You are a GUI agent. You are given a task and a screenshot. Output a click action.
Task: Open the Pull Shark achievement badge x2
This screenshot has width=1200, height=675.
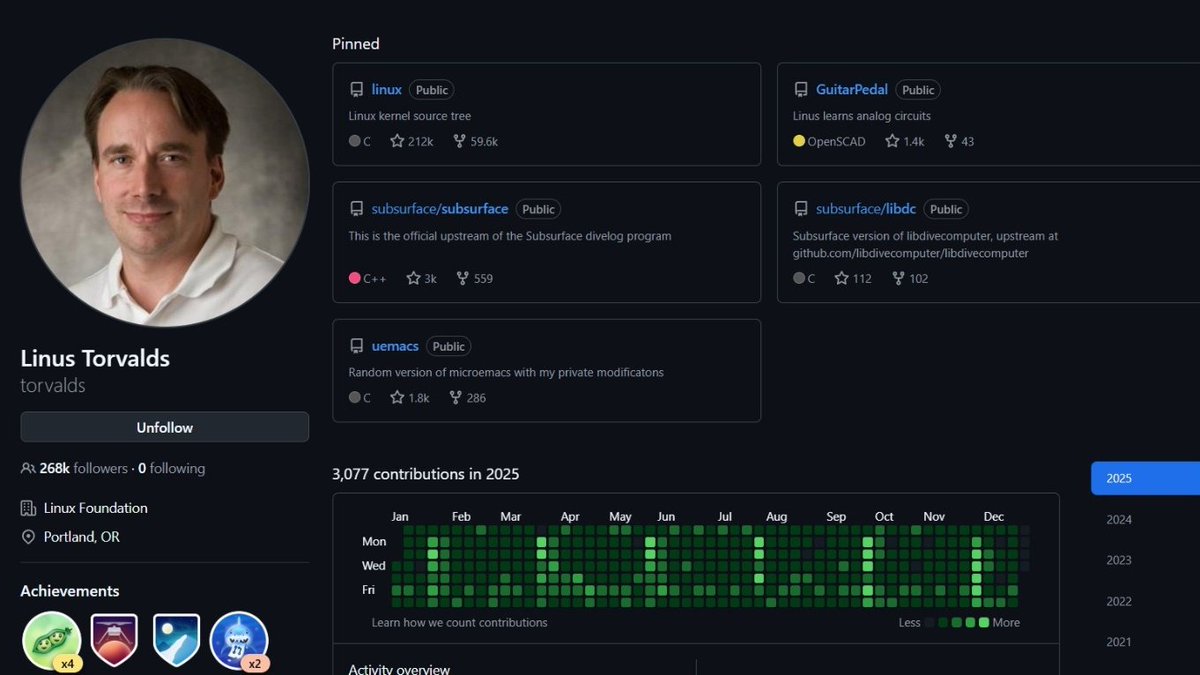[239, 641]
